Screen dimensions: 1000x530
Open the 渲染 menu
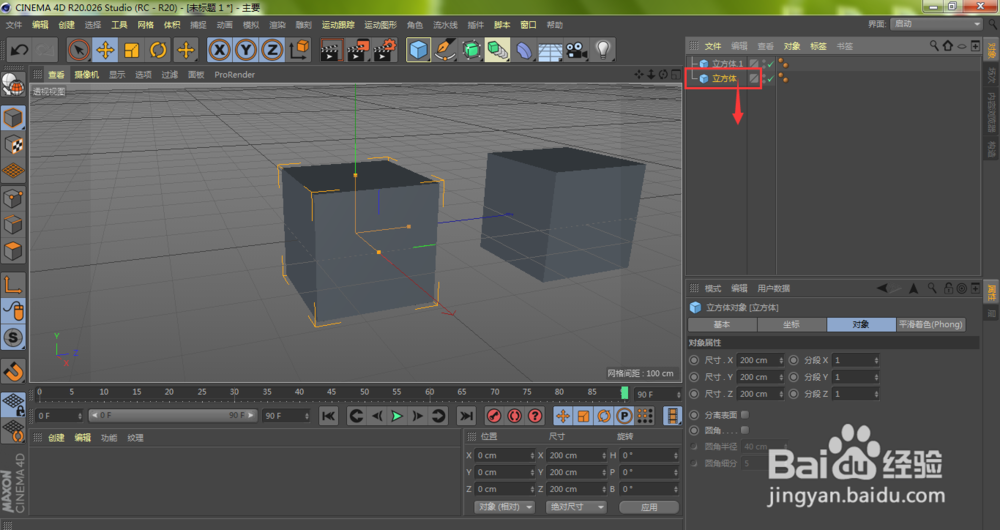[x=277, y=25]
